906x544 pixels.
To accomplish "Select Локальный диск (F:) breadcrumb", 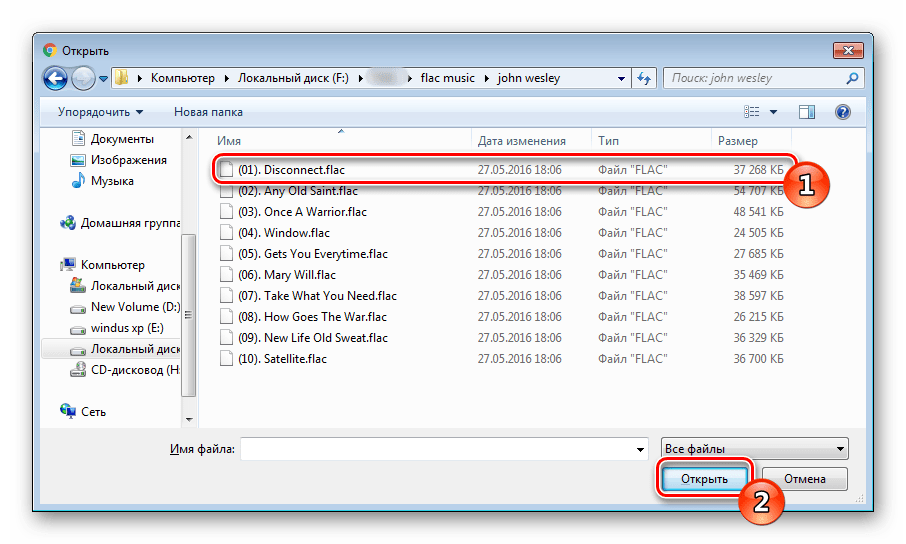I will (294, 78).
